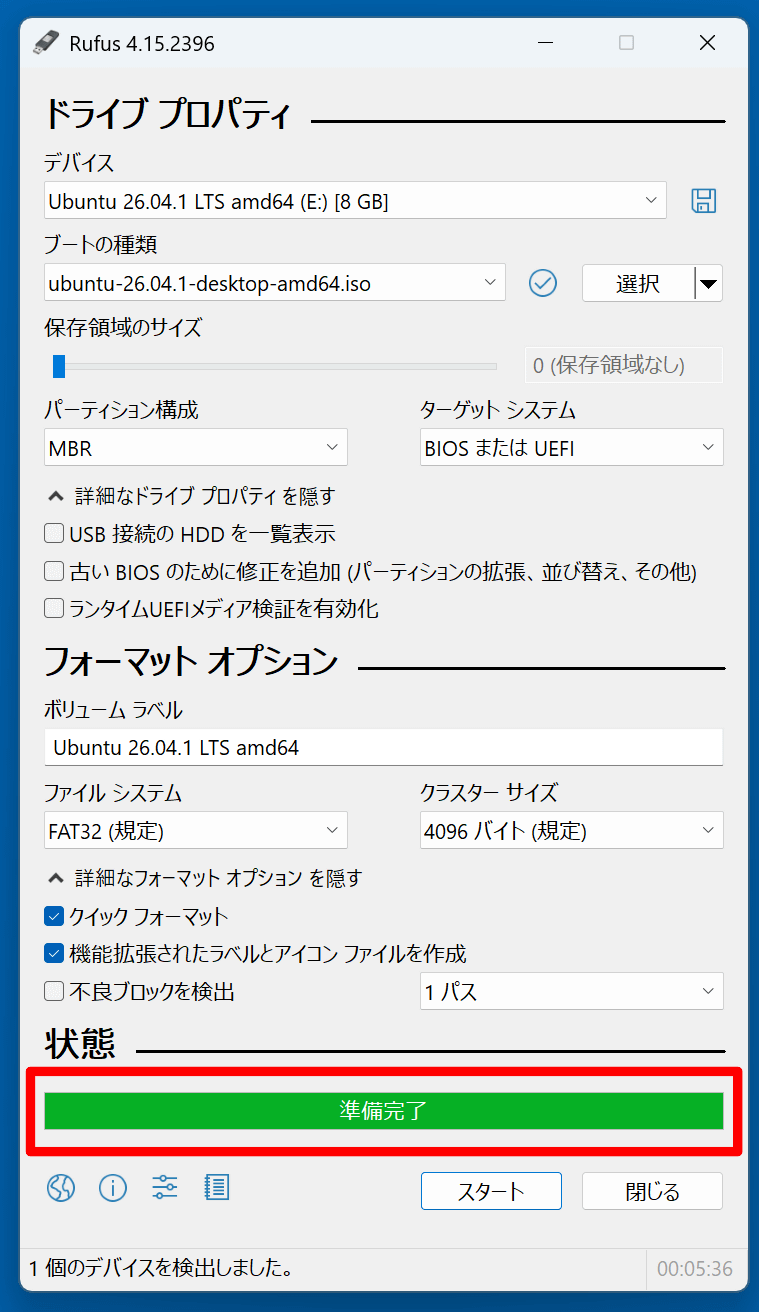Collapse 詳細なフォーマット オプション を隠す section

pyautogui.click(x=205, y=878)
